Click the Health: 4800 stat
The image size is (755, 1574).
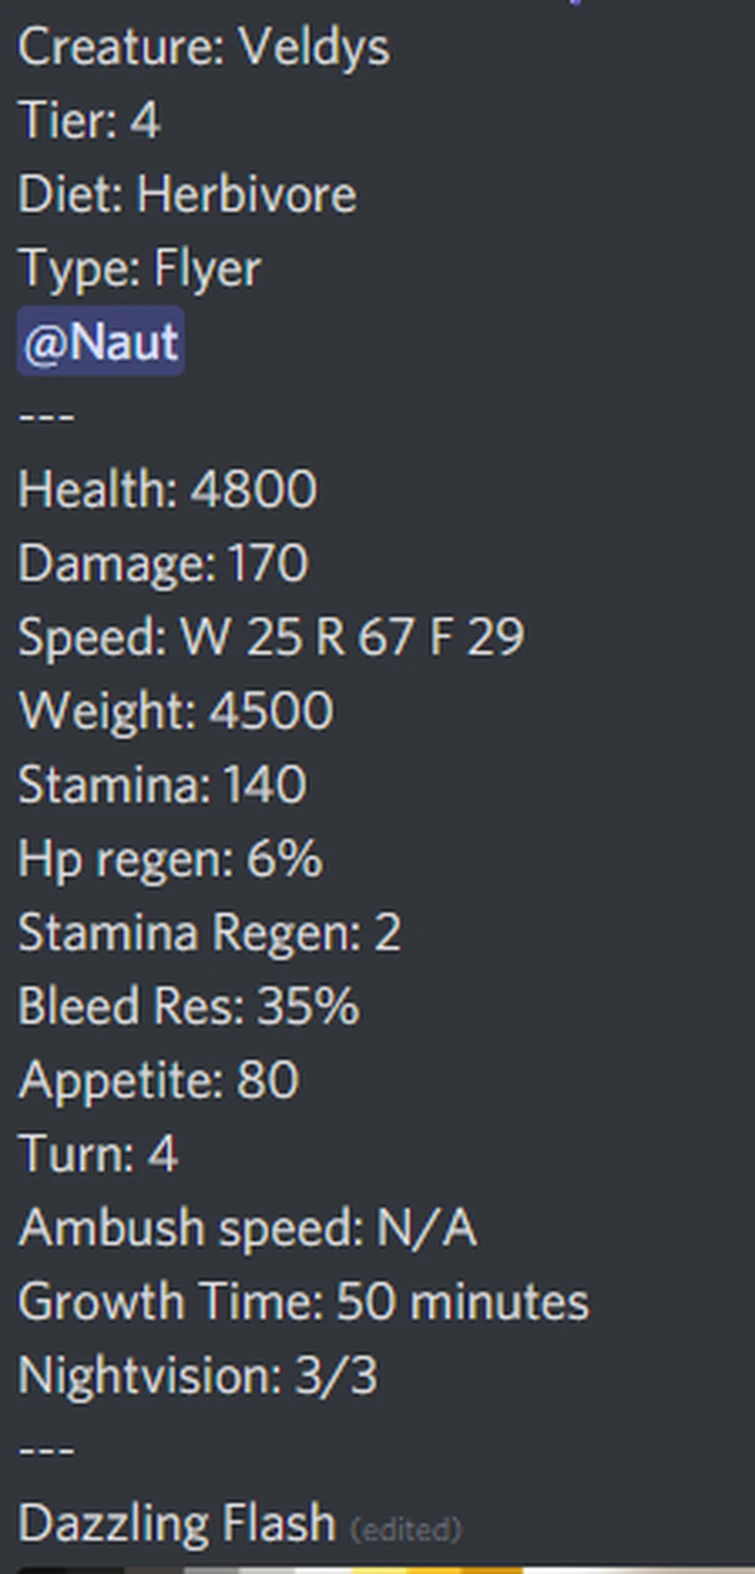point(167,490)
